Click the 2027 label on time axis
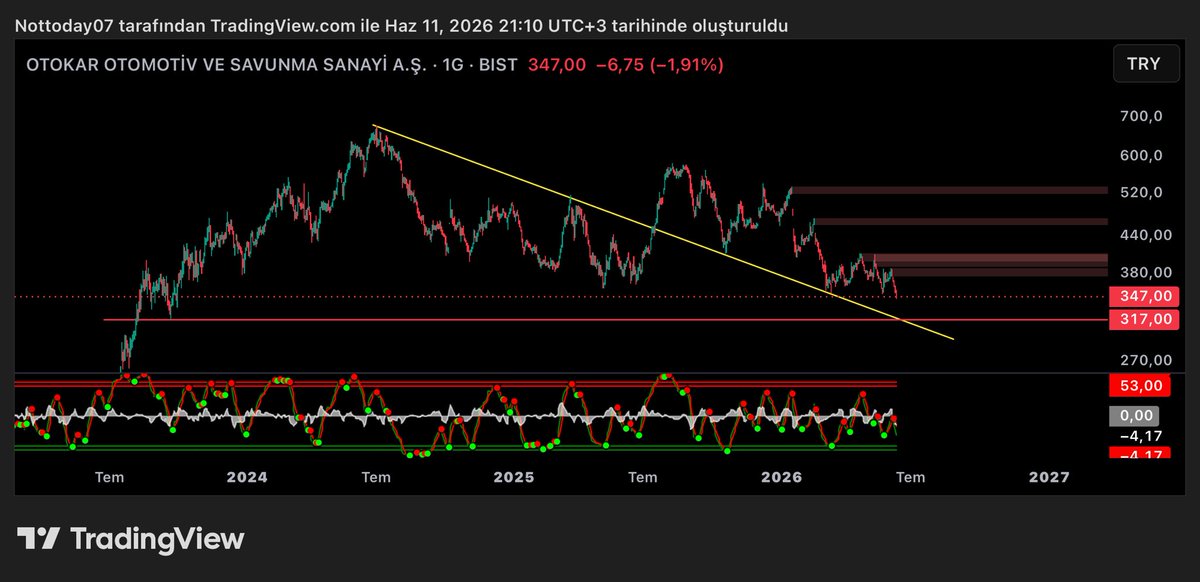The height and width of the screenshot is (582, 1200). [x=1049, y=478]
